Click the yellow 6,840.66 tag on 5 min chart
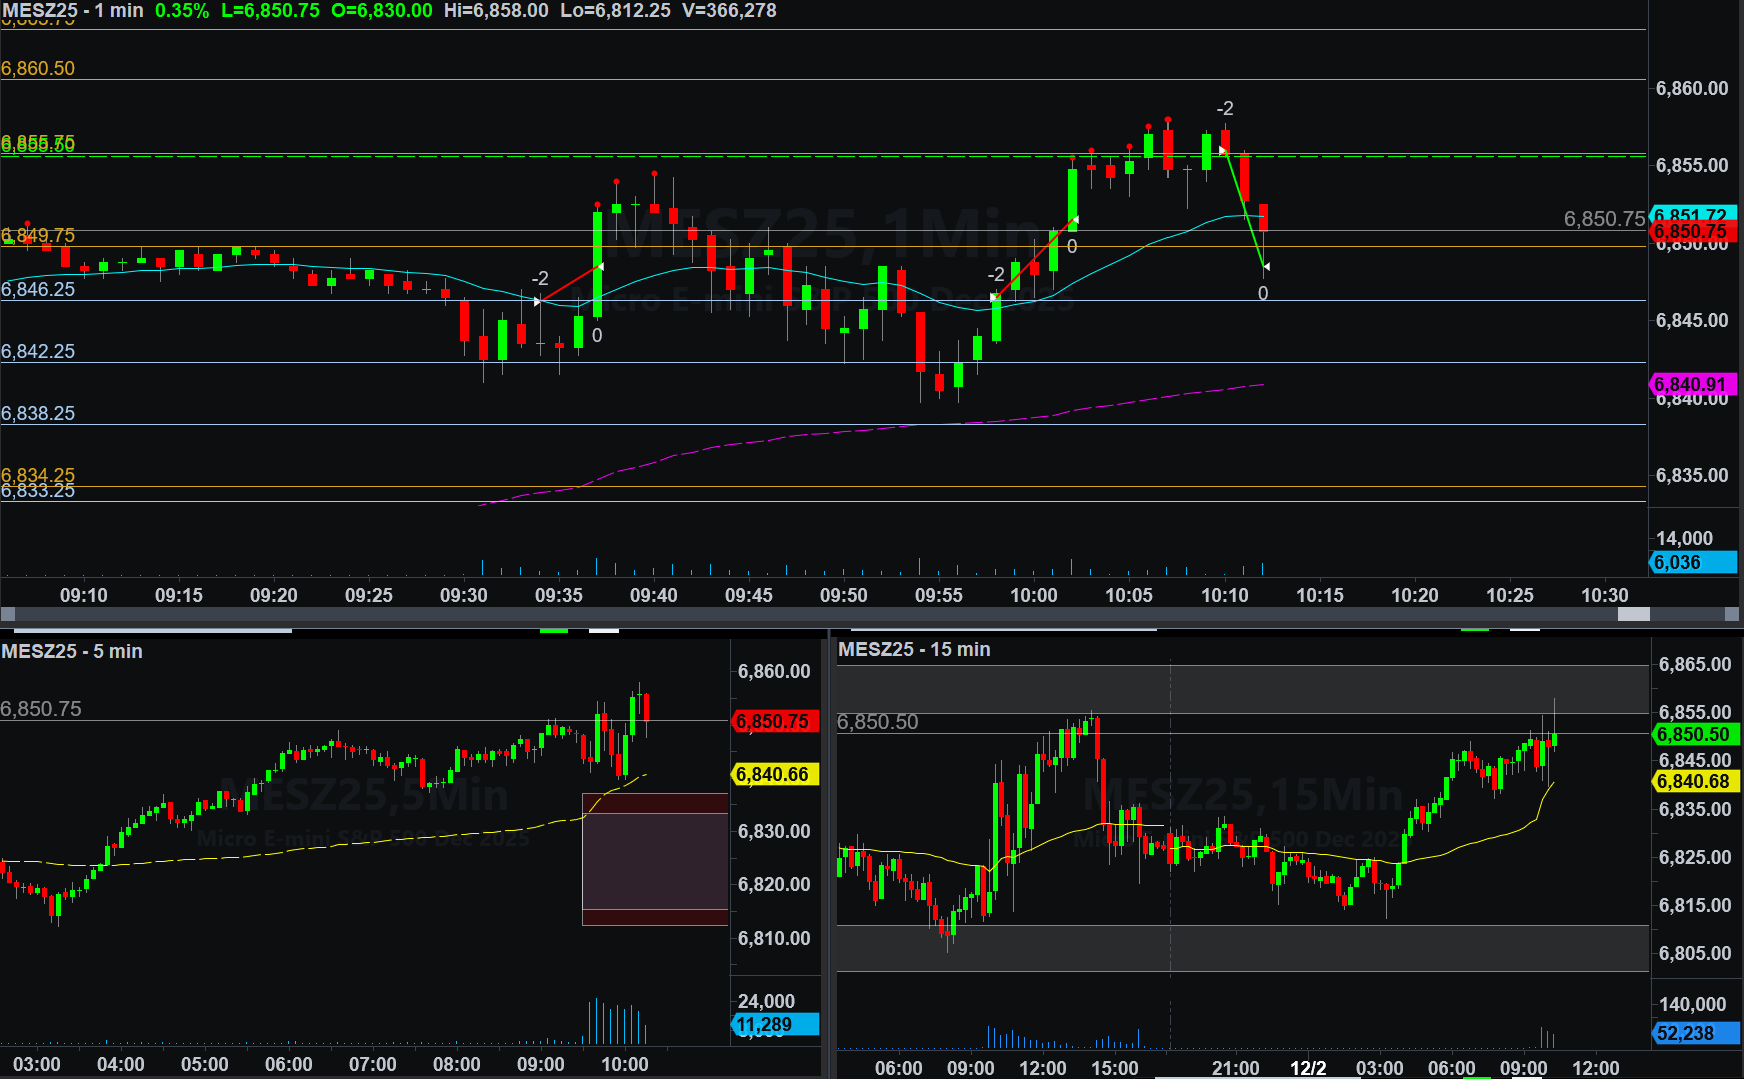Image resolution: width=1744 pixels, height=1079 pixels. coord(773,774)
